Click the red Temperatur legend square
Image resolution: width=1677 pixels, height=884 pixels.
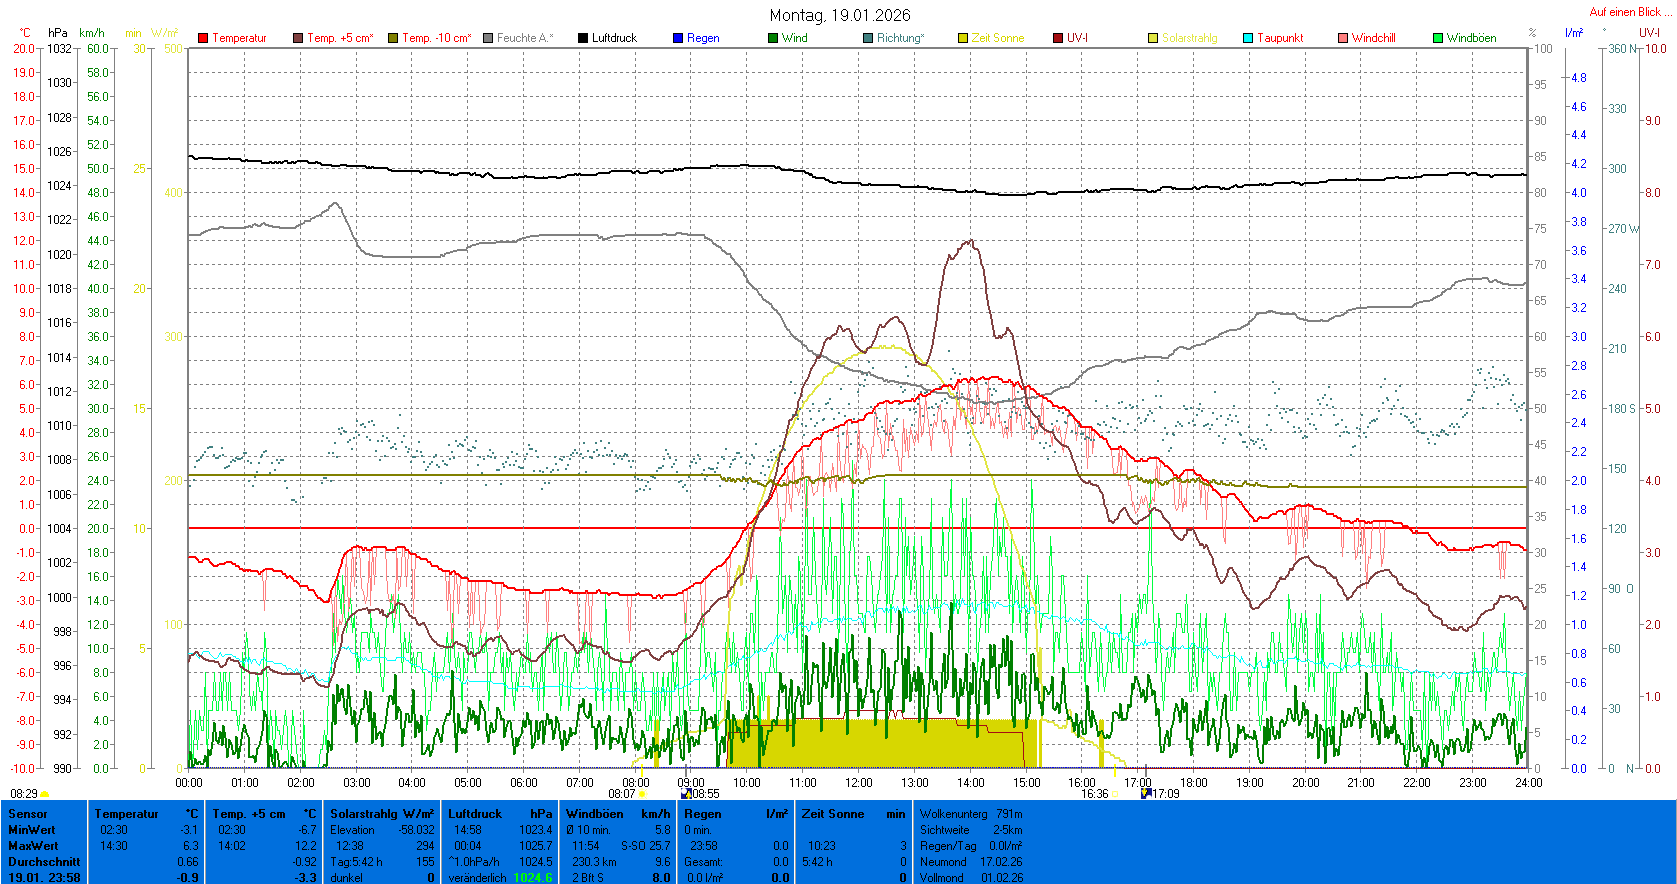[x=203, y=38]
